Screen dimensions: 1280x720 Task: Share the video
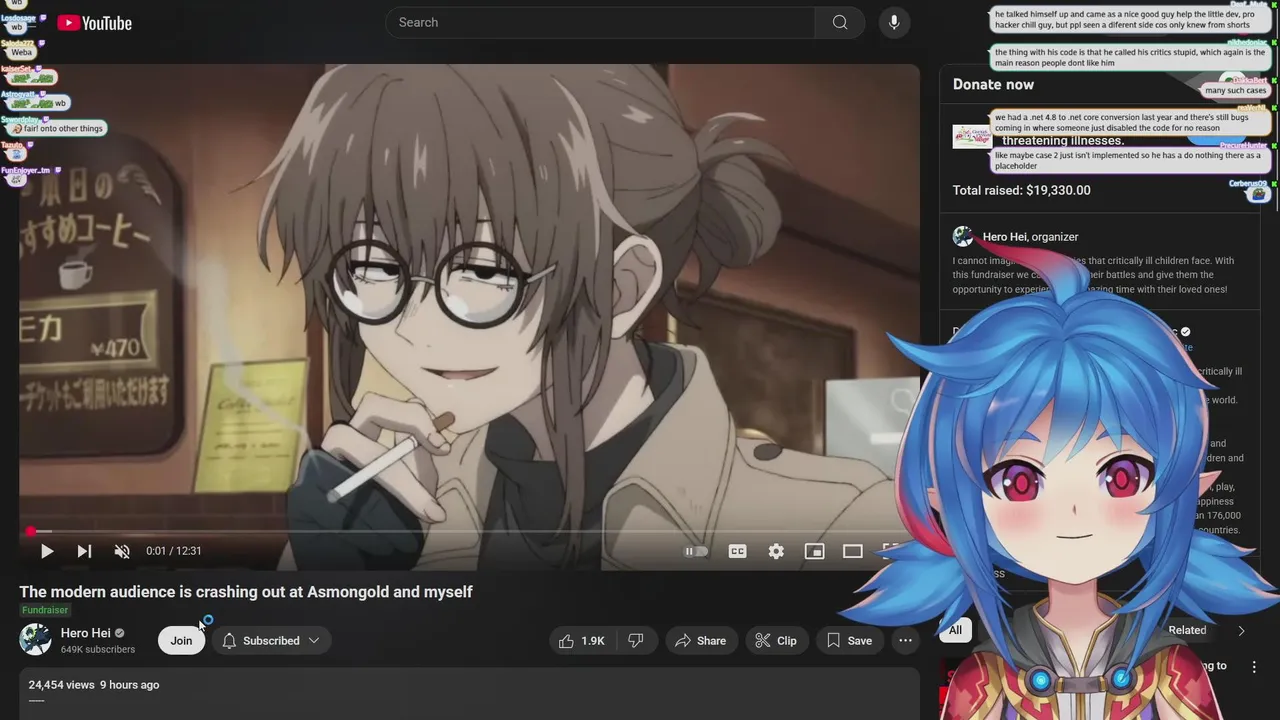pos(702,641)
